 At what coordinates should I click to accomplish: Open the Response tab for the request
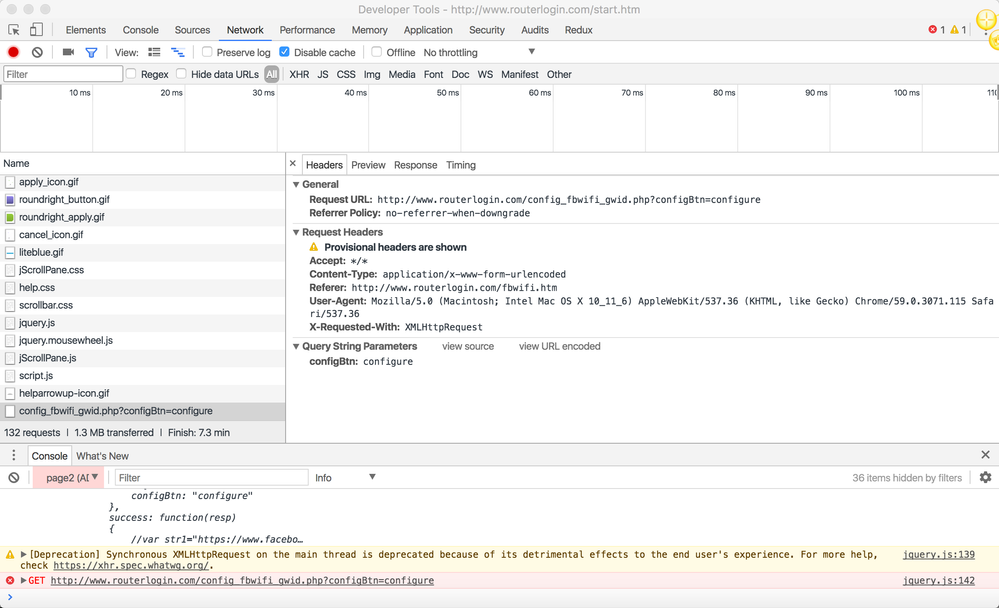(x=415, y=165)
